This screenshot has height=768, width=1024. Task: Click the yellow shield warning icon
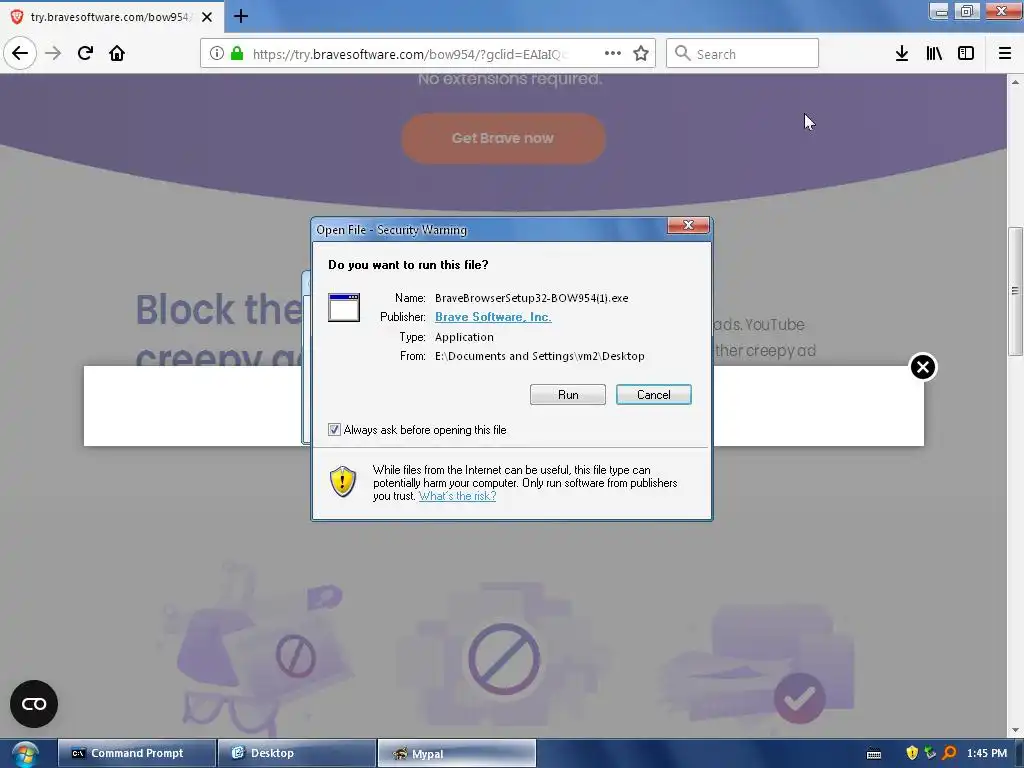(x=343, y=482)
